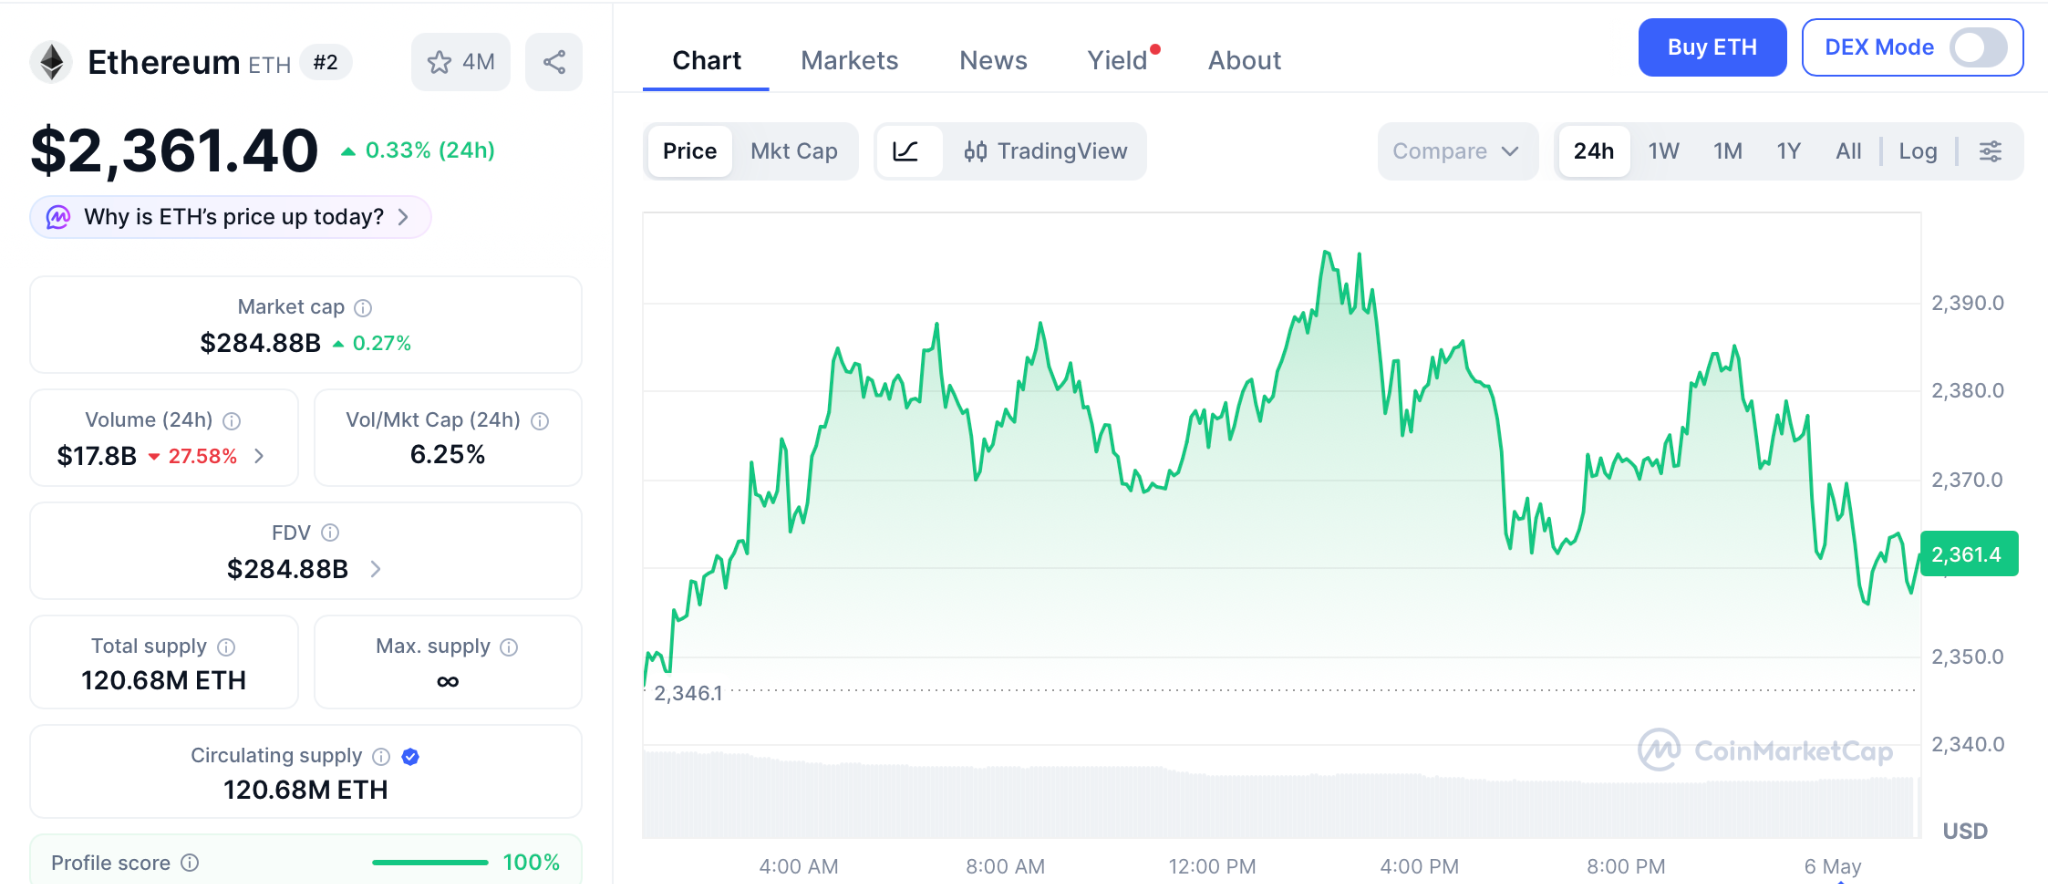Click the USD currency label
2048x884 pixels.
click(1965, 831)
